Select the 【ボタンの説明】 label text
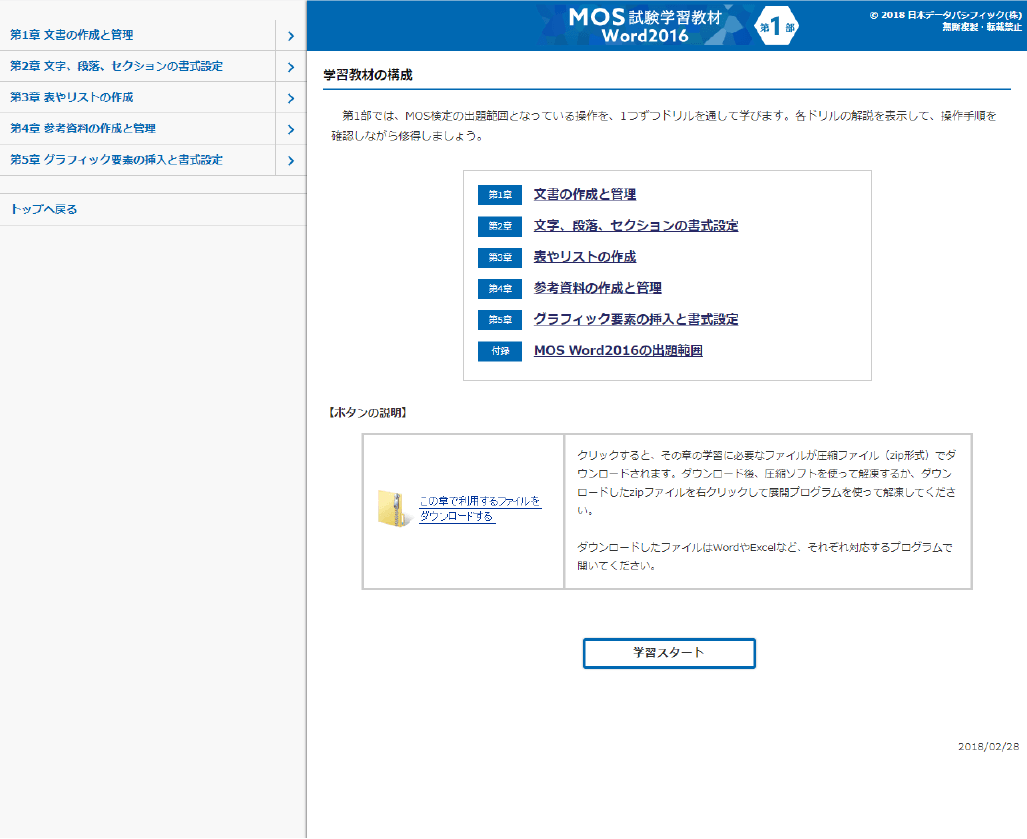The height and width of the screenshot is (839, 1027). (367, 413)
